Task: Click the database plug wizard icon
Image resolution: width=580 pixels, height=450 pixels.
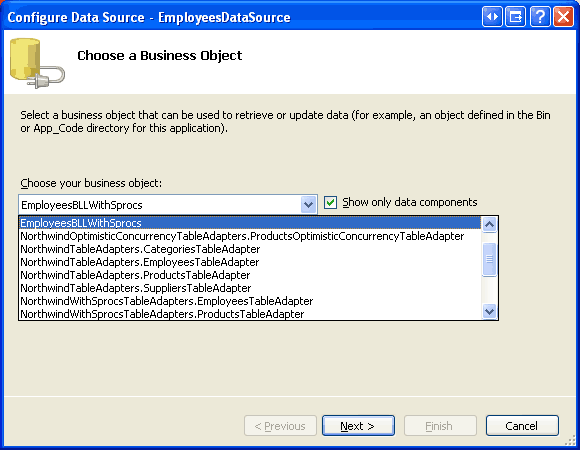Action: 37,63
